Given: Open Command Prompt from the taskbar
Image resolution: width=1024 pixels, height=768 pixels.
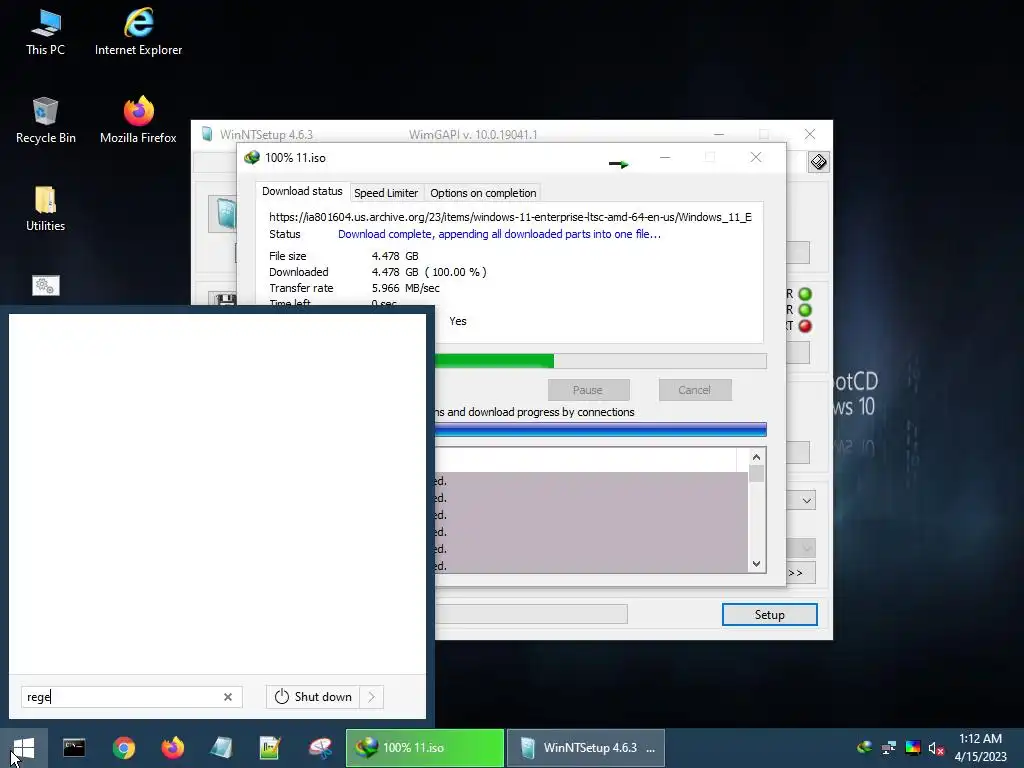Looking at the screenshot, I should click(x=74, y=748).
